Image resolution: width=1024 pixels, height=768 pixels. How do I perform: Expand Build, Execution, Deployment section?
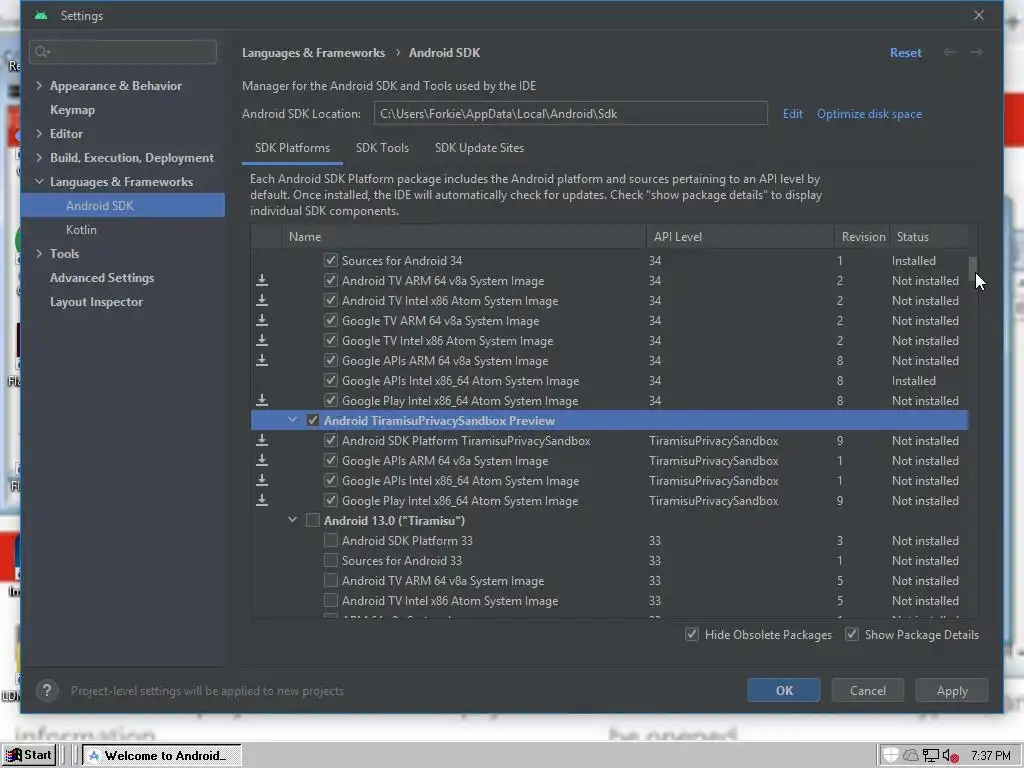[x=39, y=157]
